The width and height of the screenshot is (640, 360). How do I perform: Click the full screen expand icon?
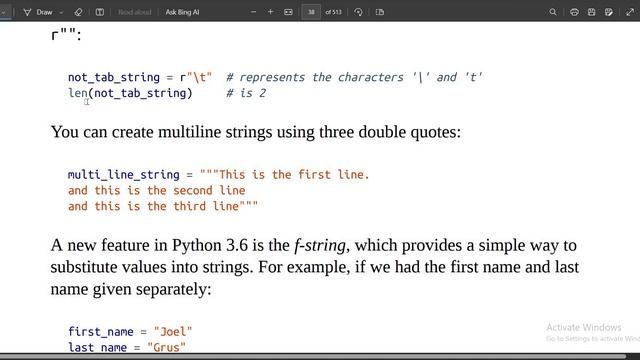630,12
